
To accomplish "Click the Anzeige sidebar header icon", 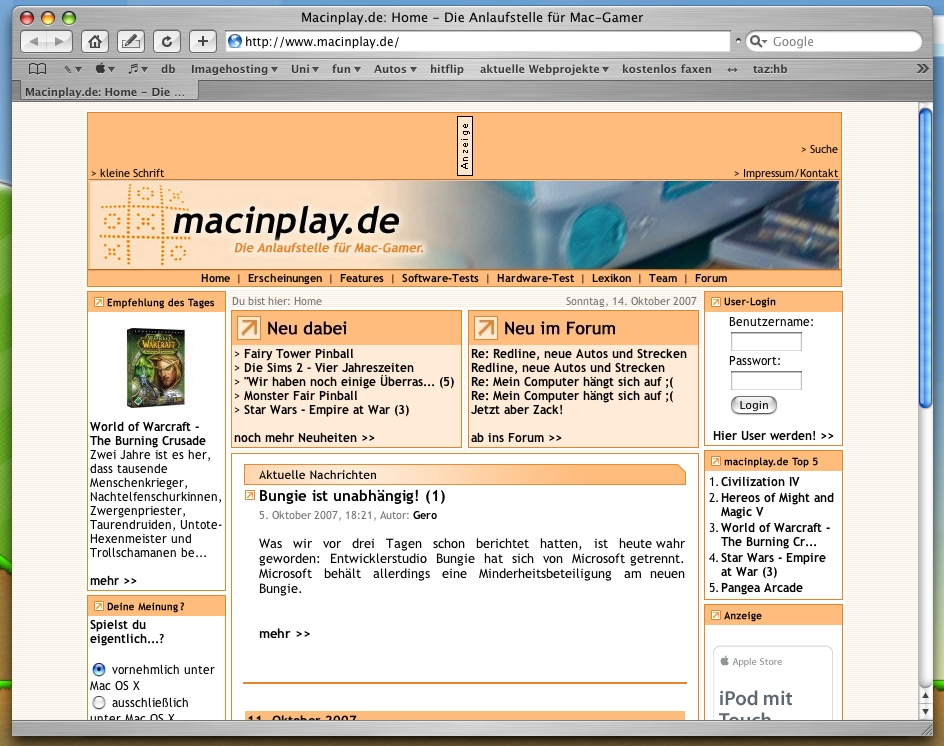I will click(715, 615).
